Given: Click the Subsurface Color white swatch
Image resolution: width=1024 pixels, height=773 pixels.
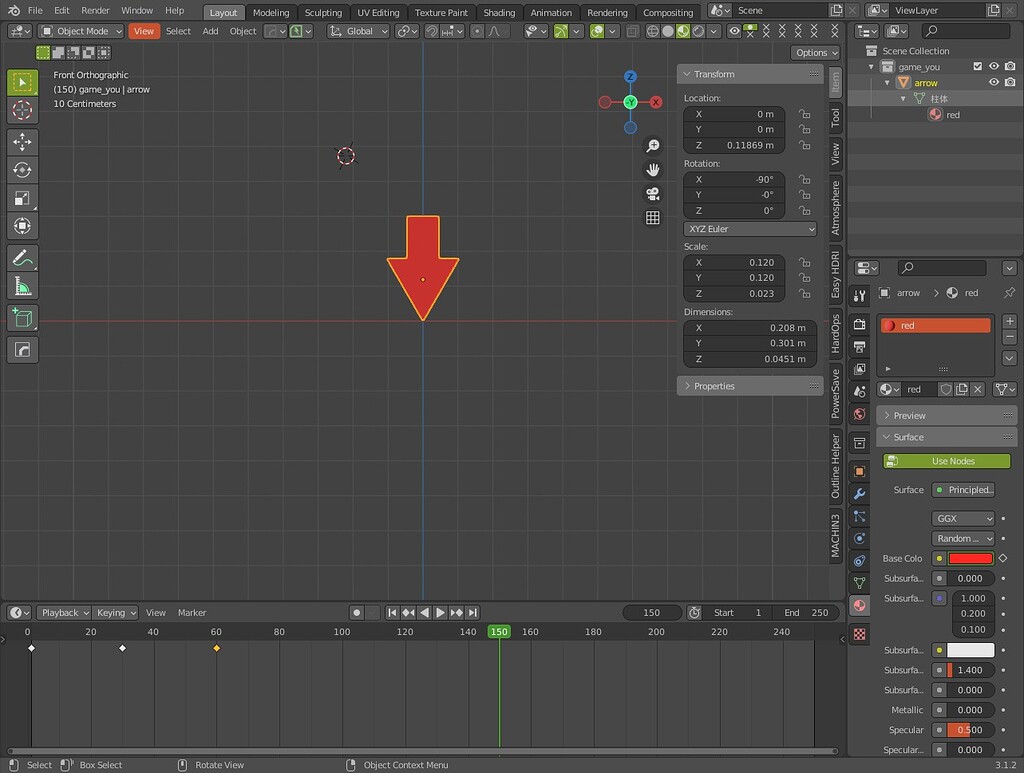Looking at the screenshot, I should coord(970,650).
